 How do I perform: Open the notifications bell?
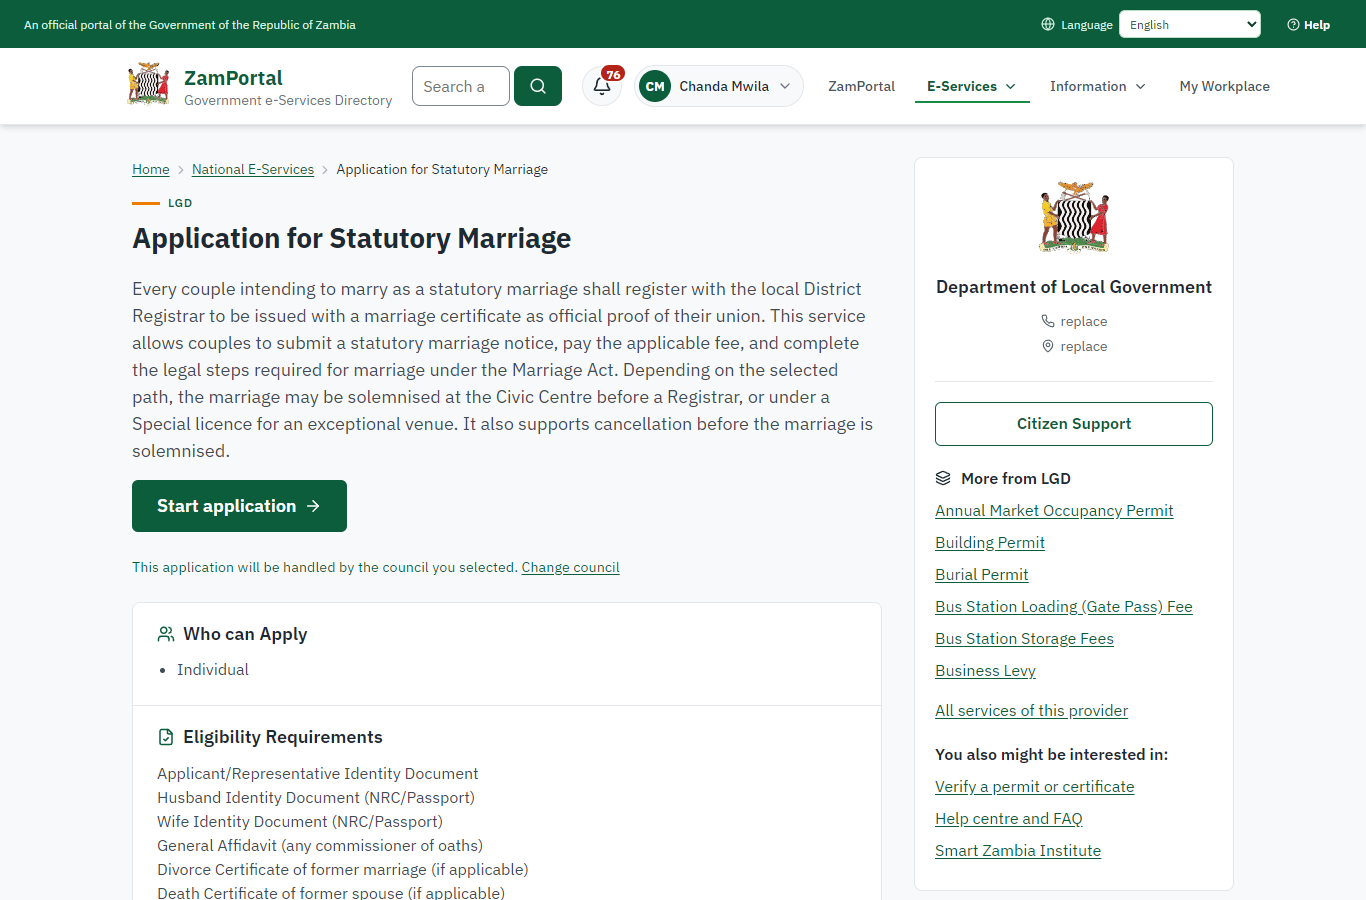click(602, 86)
